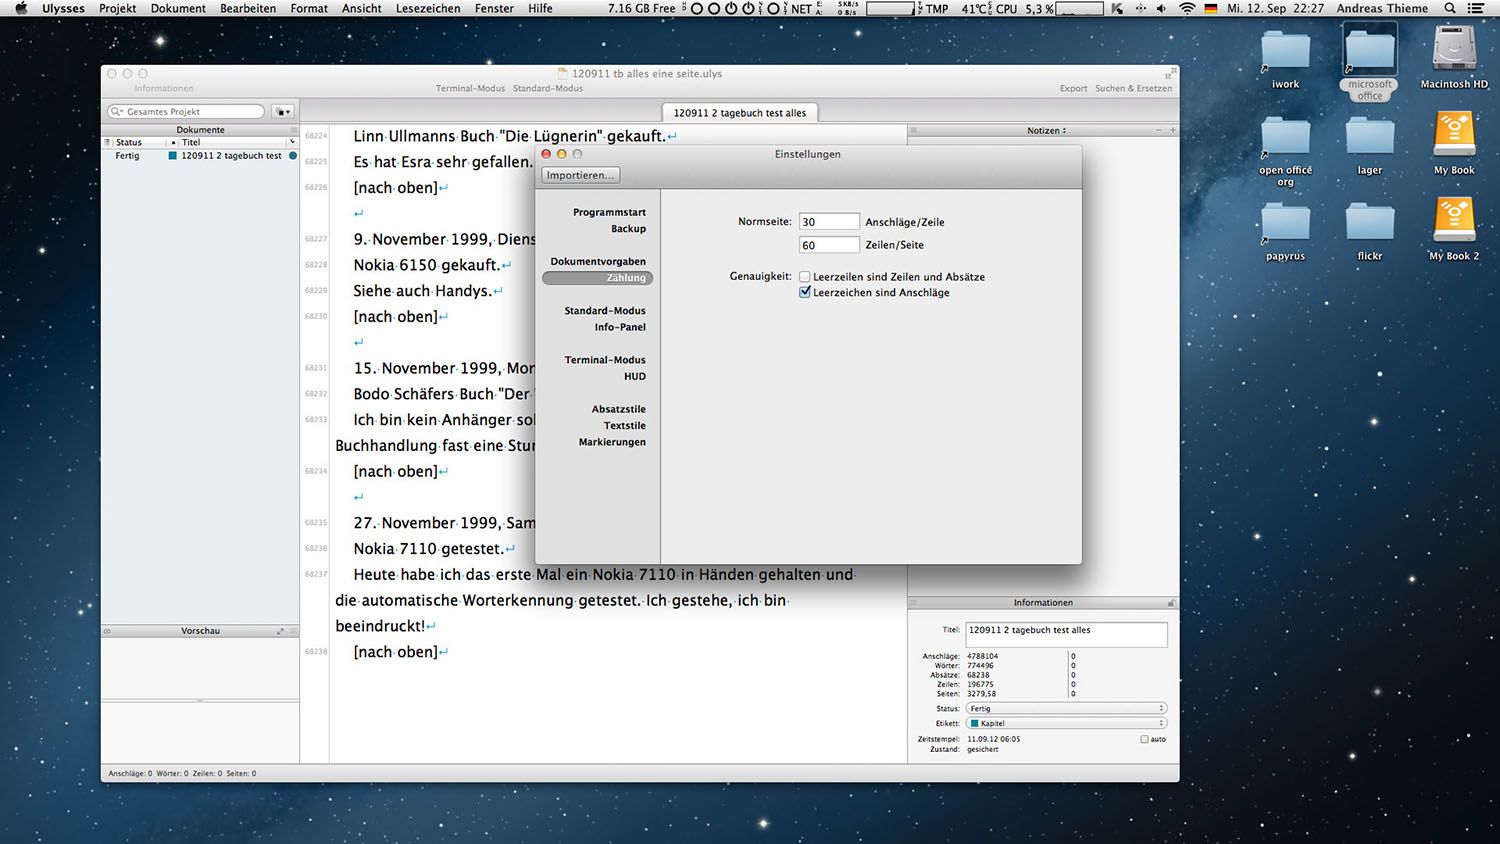
Task: Click the Titel field in Informationen panel
Action: (1066, 635)
